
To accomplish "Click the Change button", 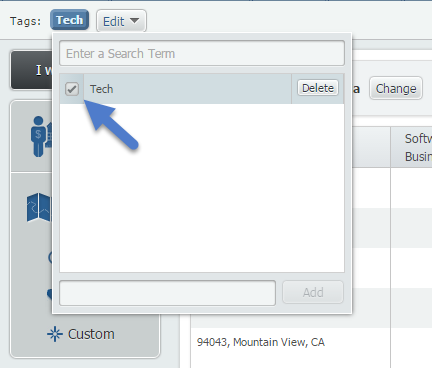I will [x=396, y=88].
